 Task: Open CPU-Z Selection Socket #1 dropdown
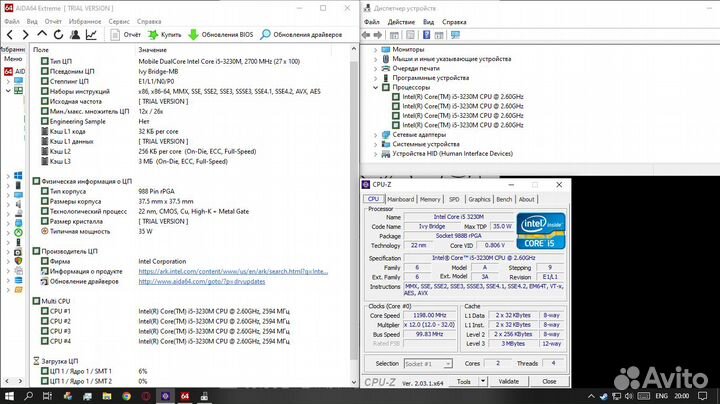click(x=428, y=364)
